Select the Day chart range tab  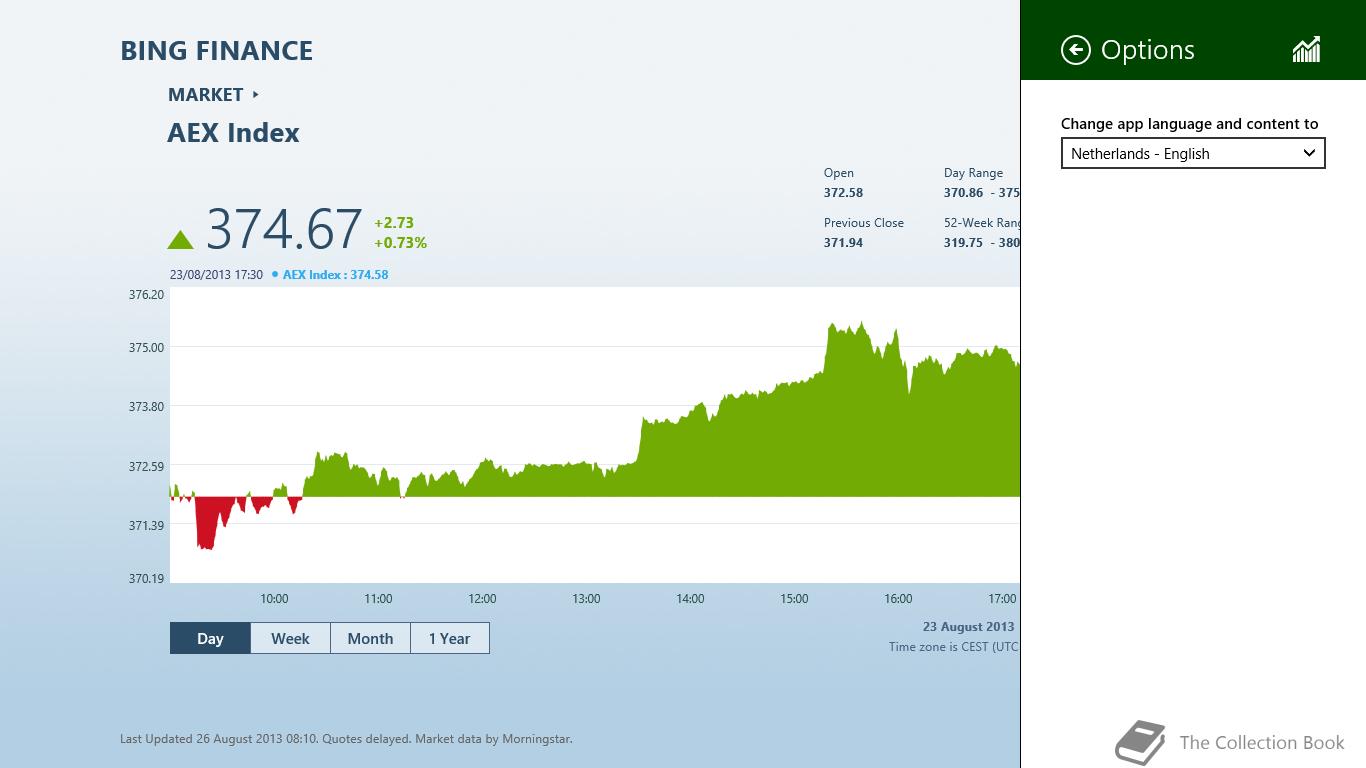[x=210, y=638]
